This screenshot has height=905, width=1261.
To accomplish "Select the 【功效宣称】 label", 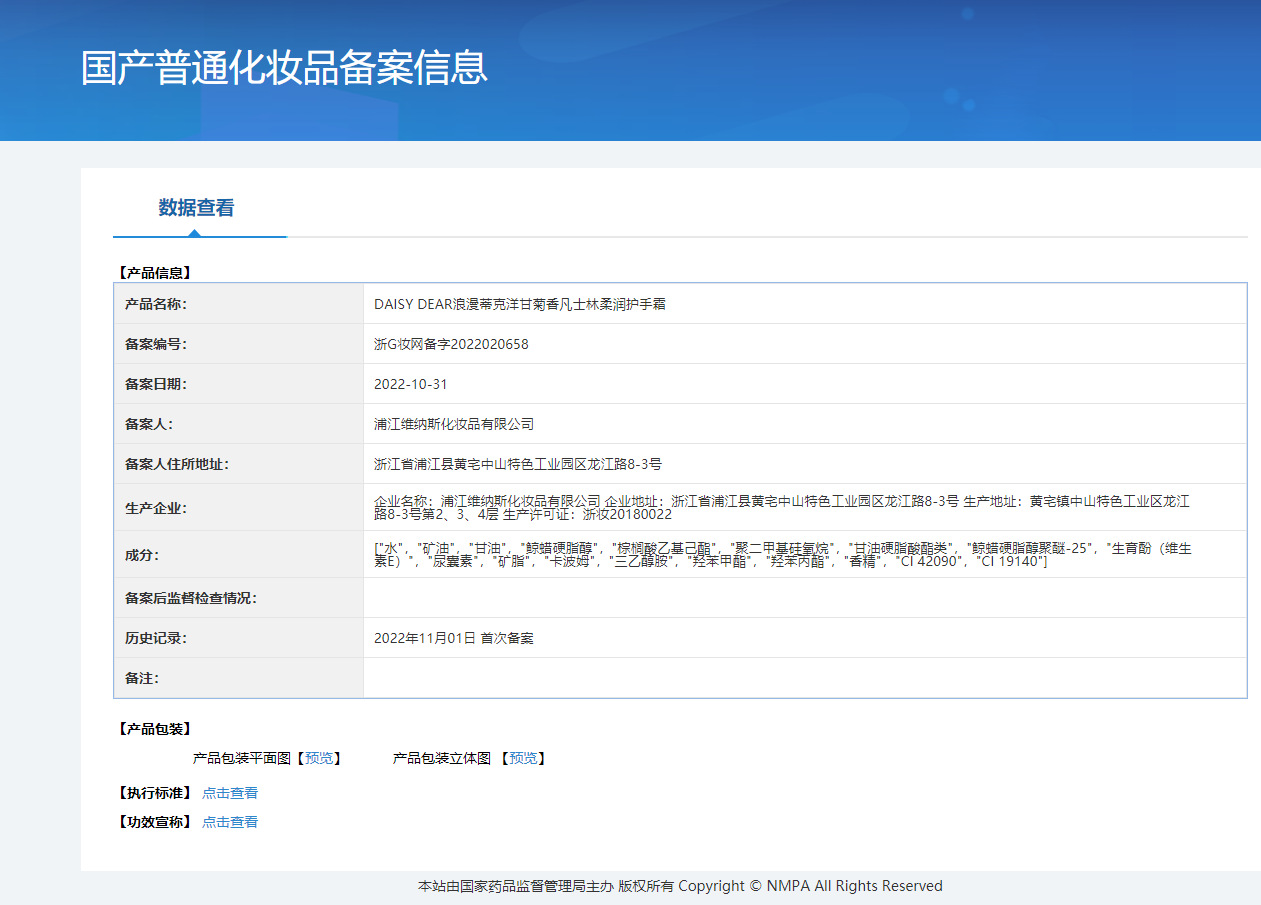I will [x=153, y=822].
